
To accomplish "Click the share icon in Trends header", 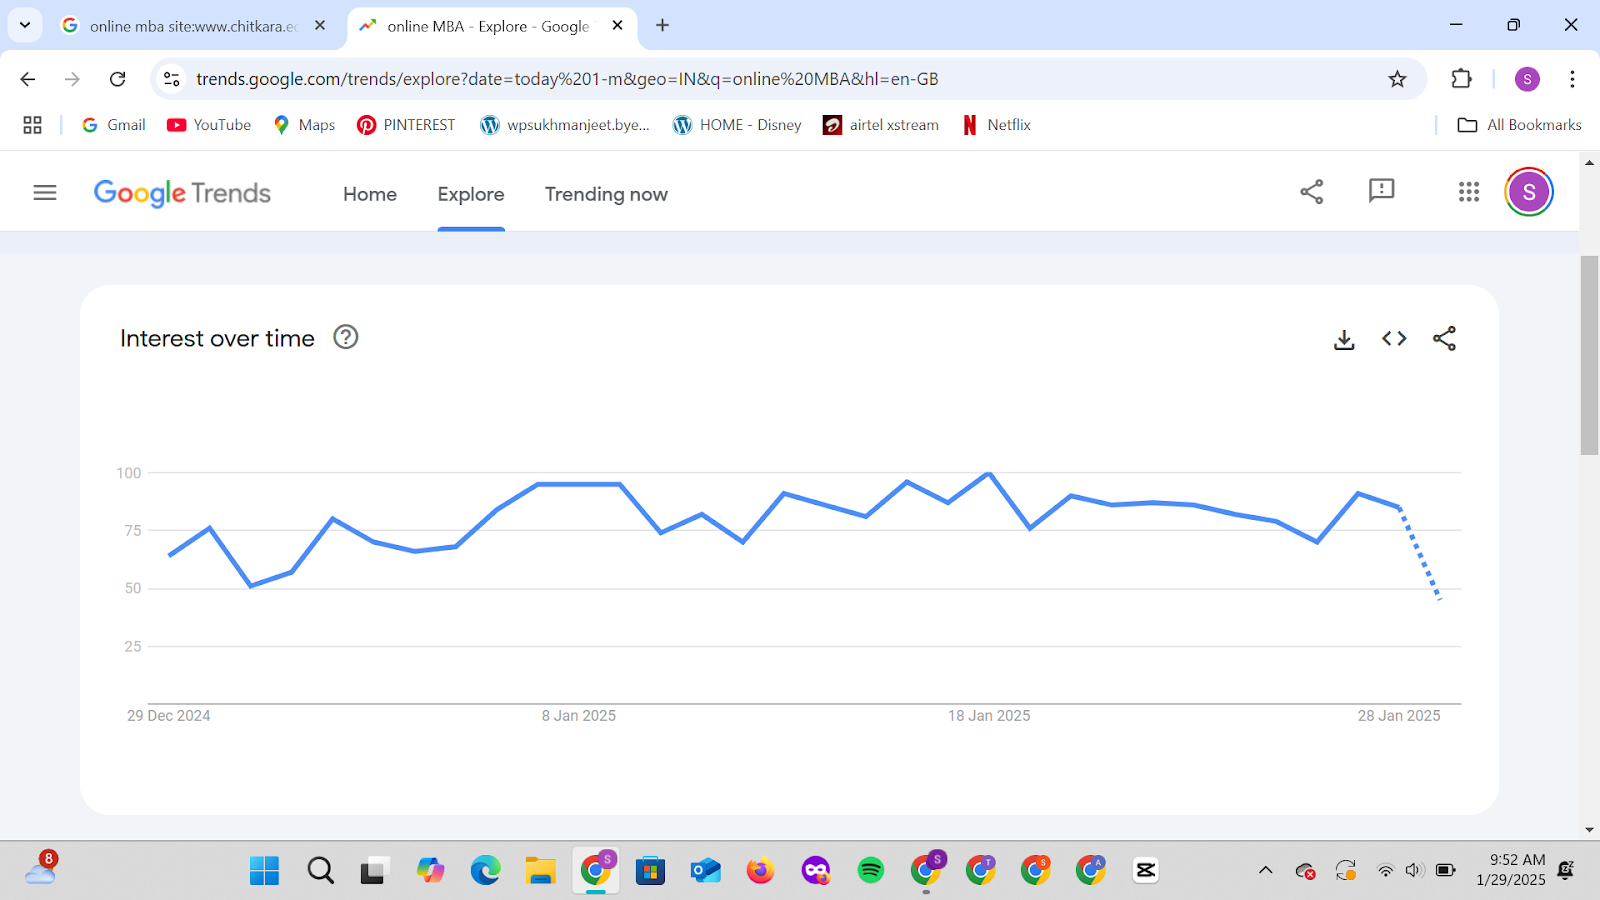I will pyautogui.click(x=1311, y=192).
